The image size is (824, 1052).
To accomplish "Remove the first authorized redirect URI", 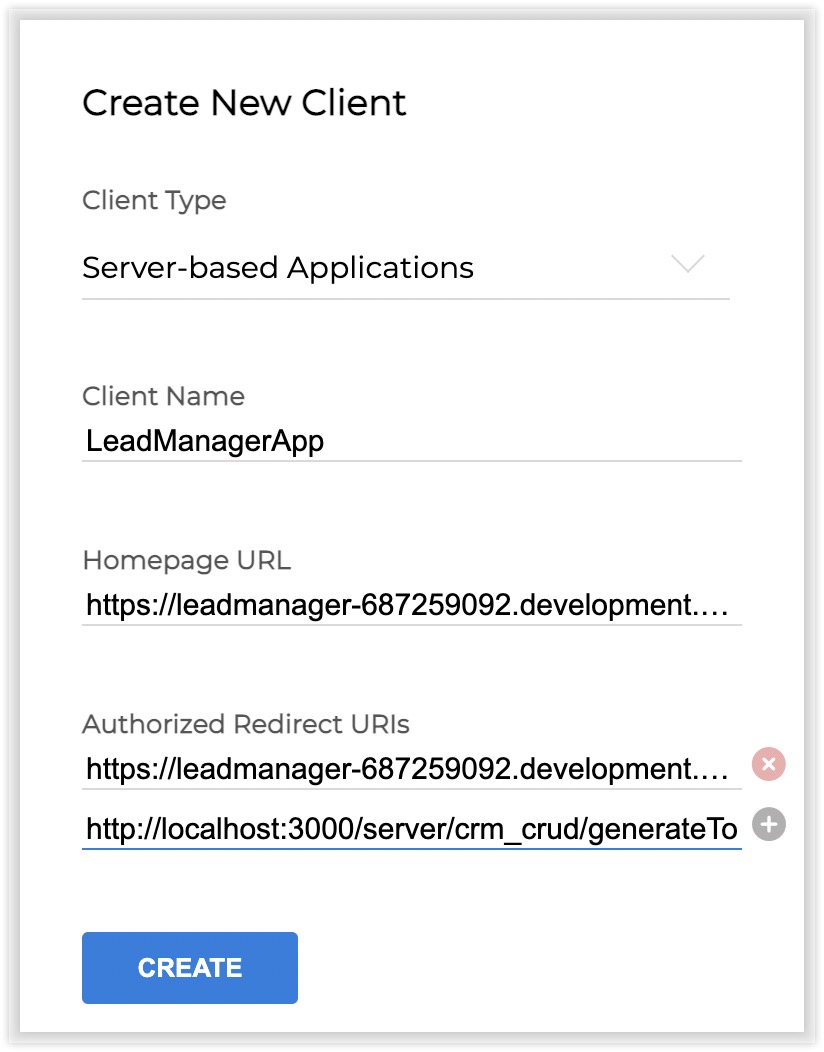I will tap(768, 765).
